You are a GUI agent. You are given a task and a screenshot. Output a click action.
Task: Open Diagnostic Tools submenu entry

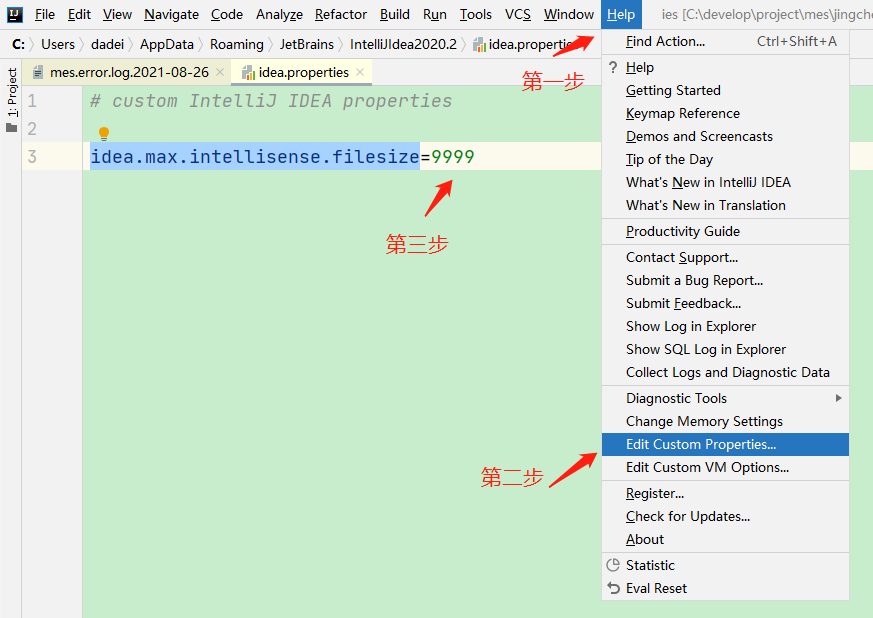pos(725,398)
